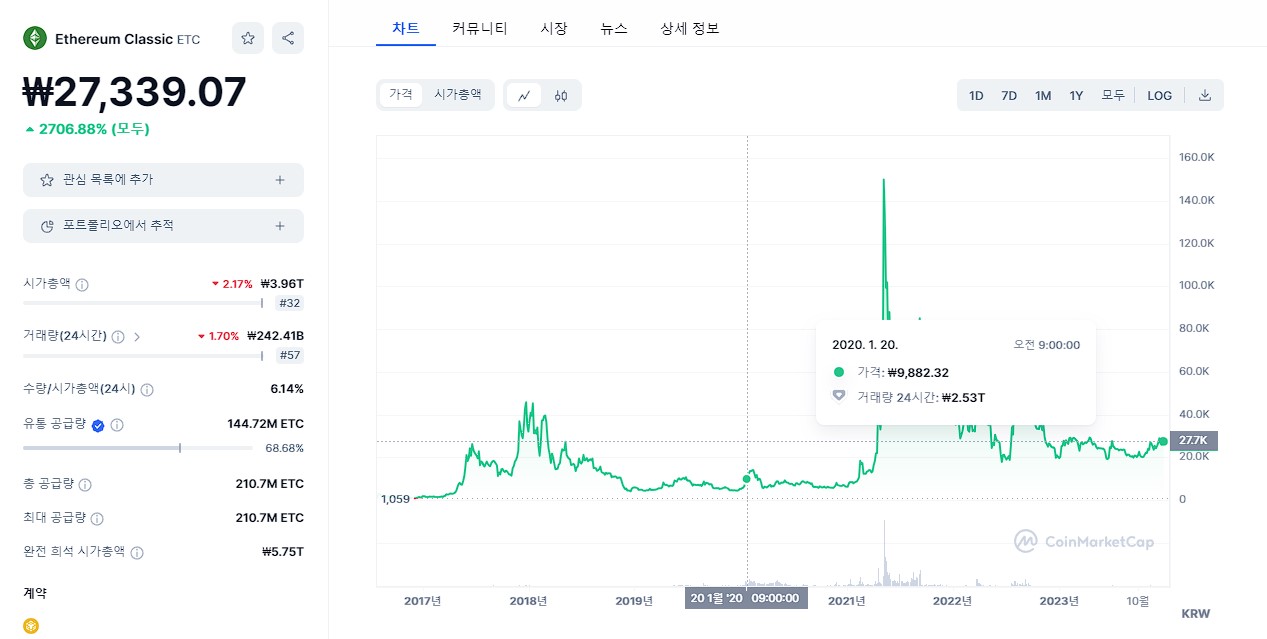Click the 144.72M ETC supply value

point(266,424)
